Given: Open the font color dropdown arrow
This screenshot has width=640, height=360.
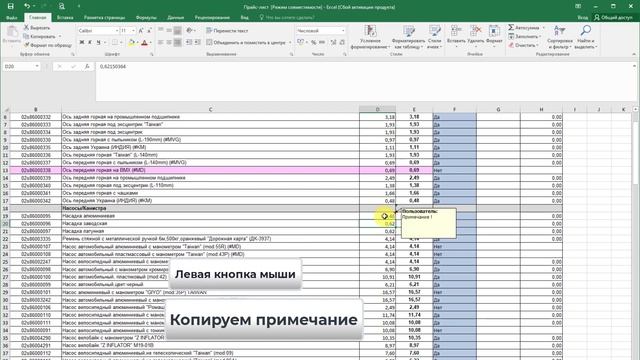Looking at the screenshot, I should (150, 42).
